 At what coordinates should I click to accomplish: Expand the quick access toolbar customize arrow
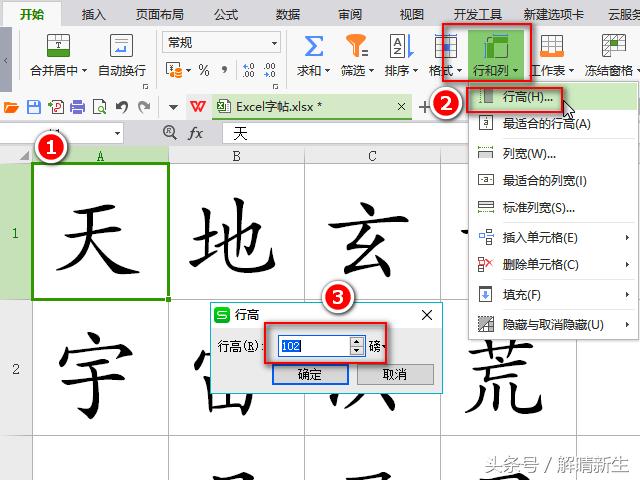173,107
